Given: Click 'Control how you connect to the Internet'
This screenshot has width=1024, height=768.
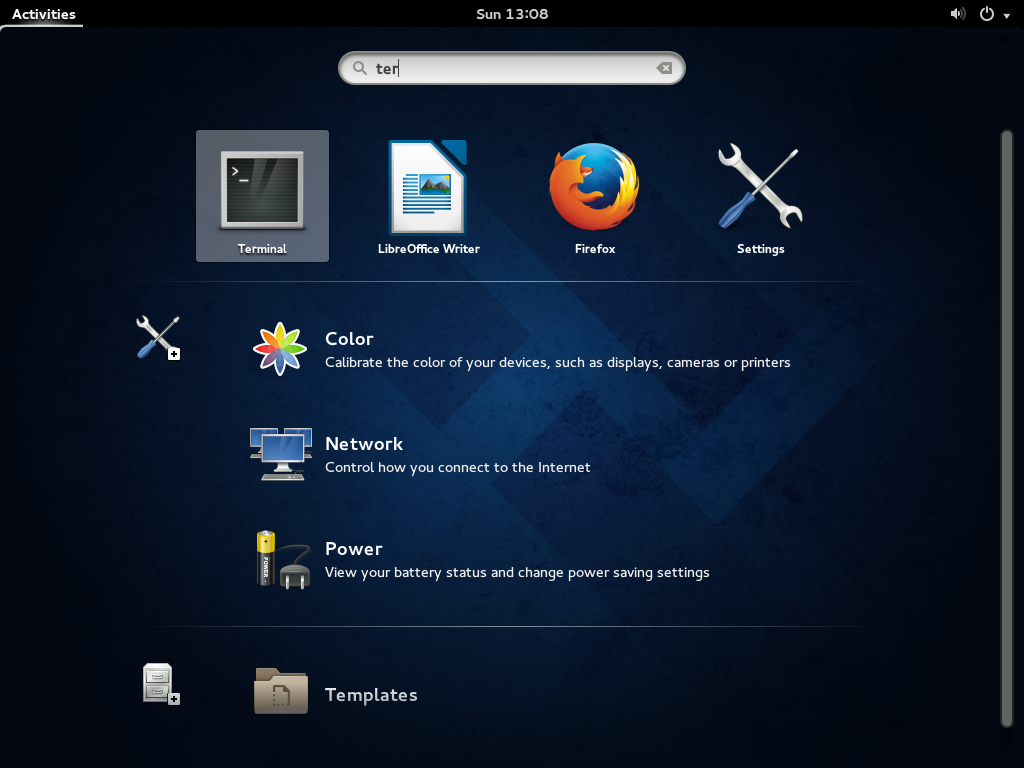Looking at the screenshot, I should (458, 468).
